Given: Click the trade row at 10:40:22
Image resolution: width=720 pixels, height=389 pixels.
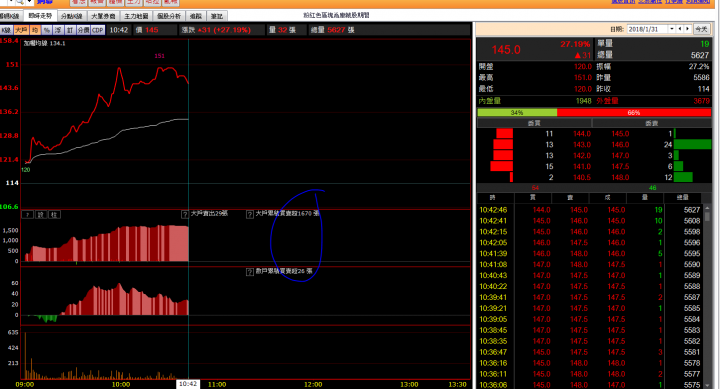Looking at the screenshot, I should [590, 287].
